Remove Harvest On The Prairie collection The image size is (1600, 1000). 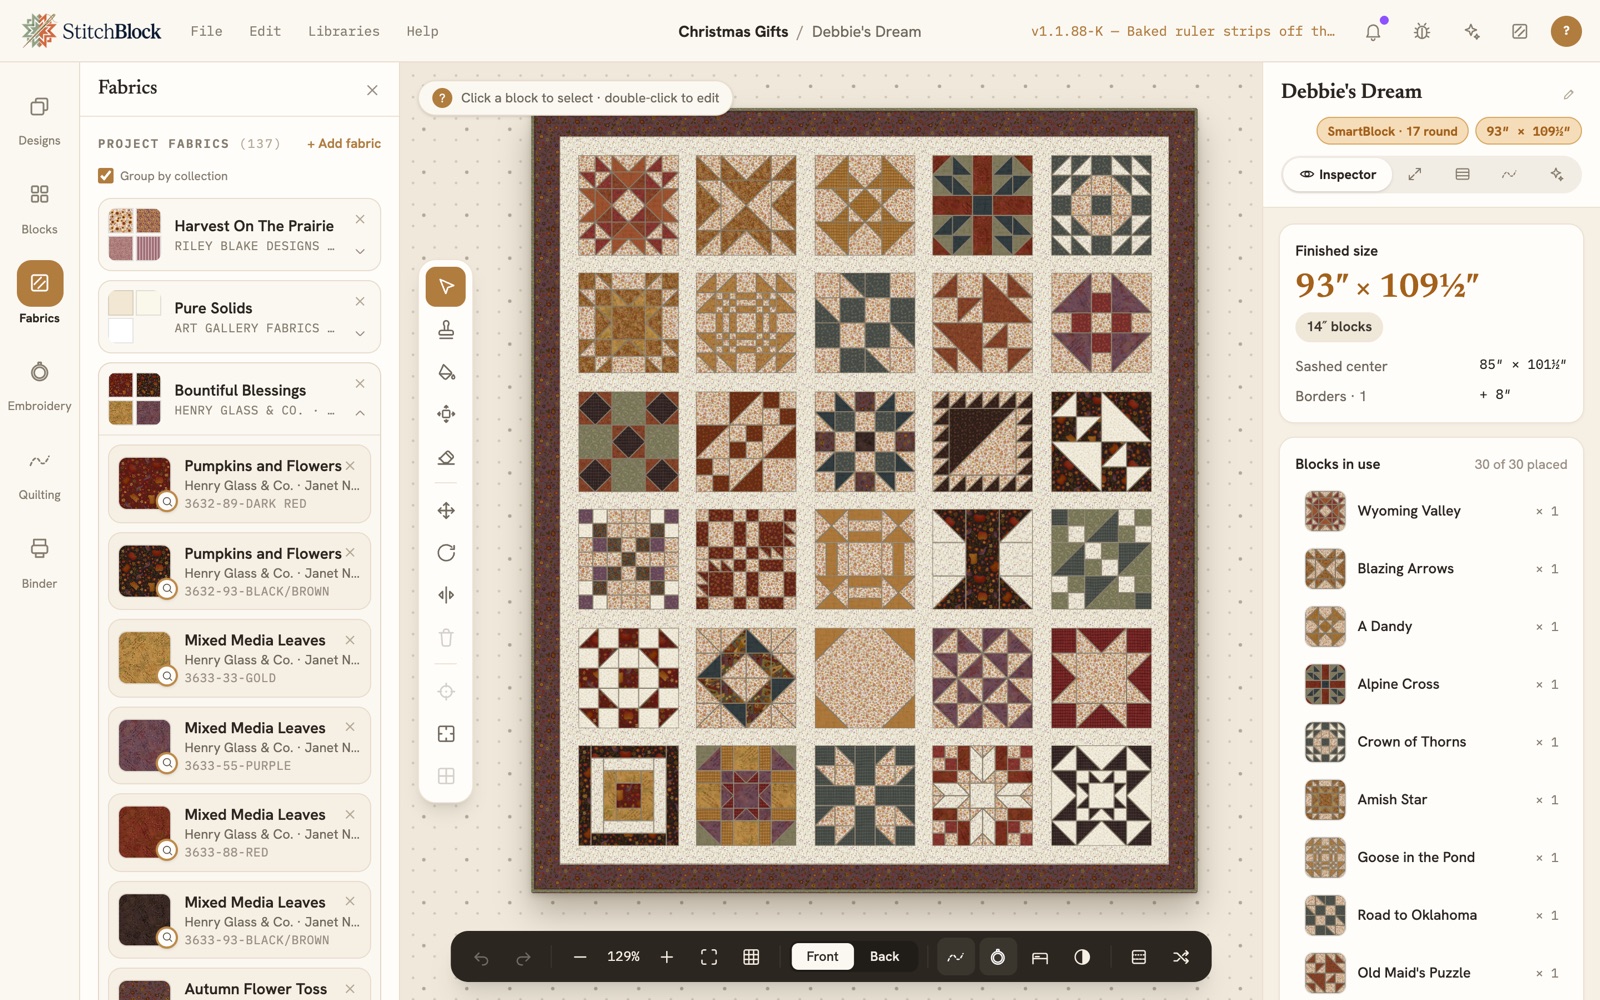(360, 219)
